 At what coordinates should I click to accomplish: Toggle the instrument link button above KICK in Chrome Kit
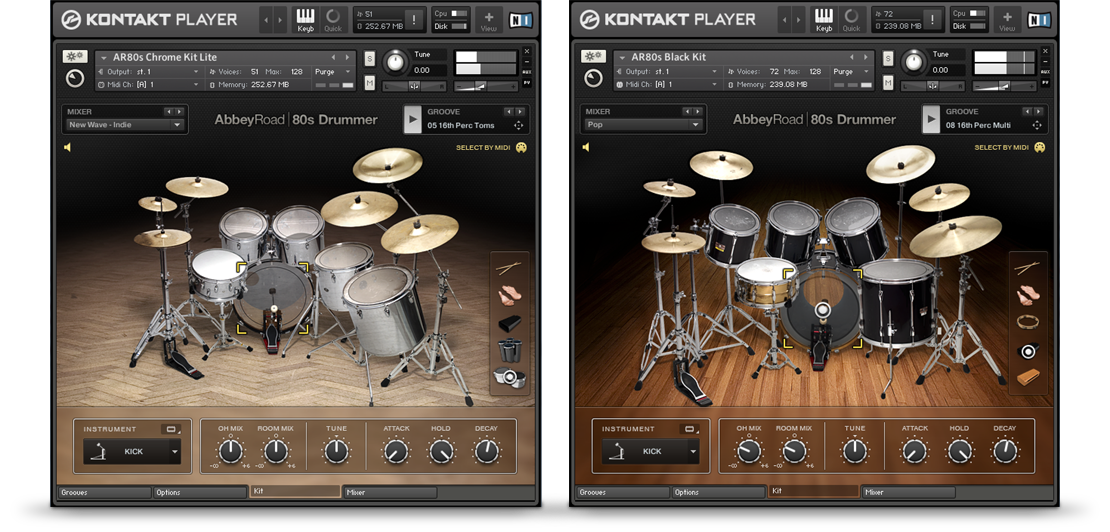pos(171,429)
